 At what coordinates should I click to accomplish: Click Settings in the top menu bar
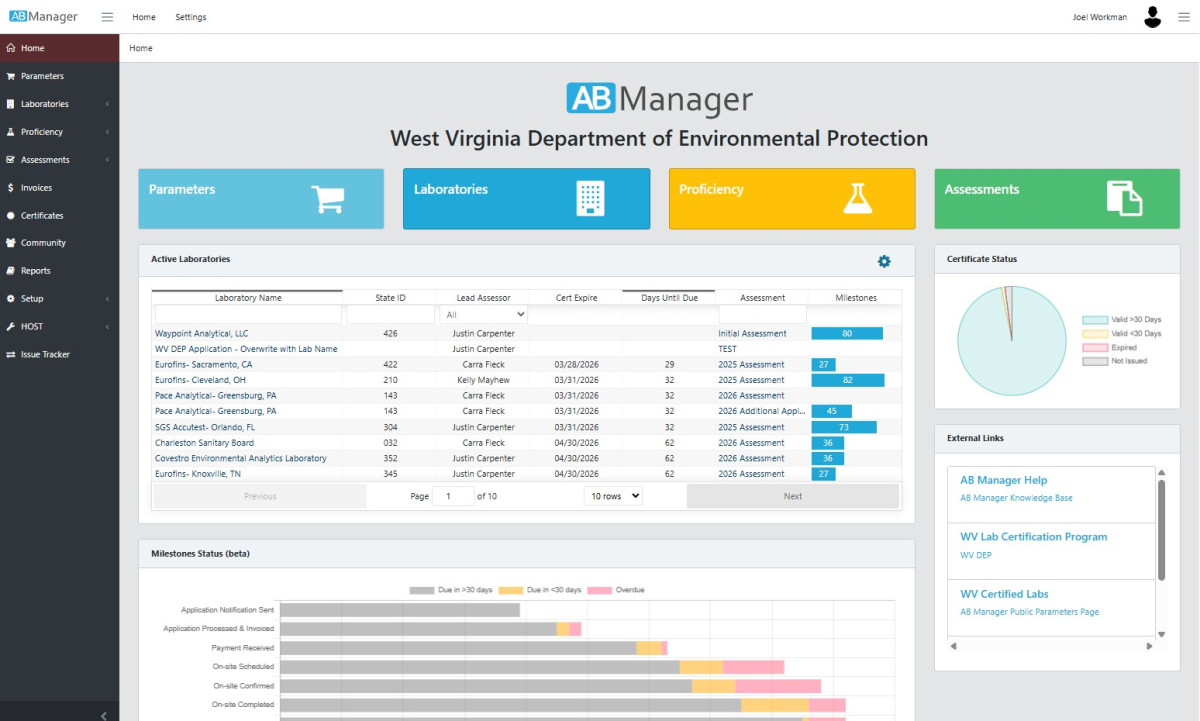(x=191, y=17)
